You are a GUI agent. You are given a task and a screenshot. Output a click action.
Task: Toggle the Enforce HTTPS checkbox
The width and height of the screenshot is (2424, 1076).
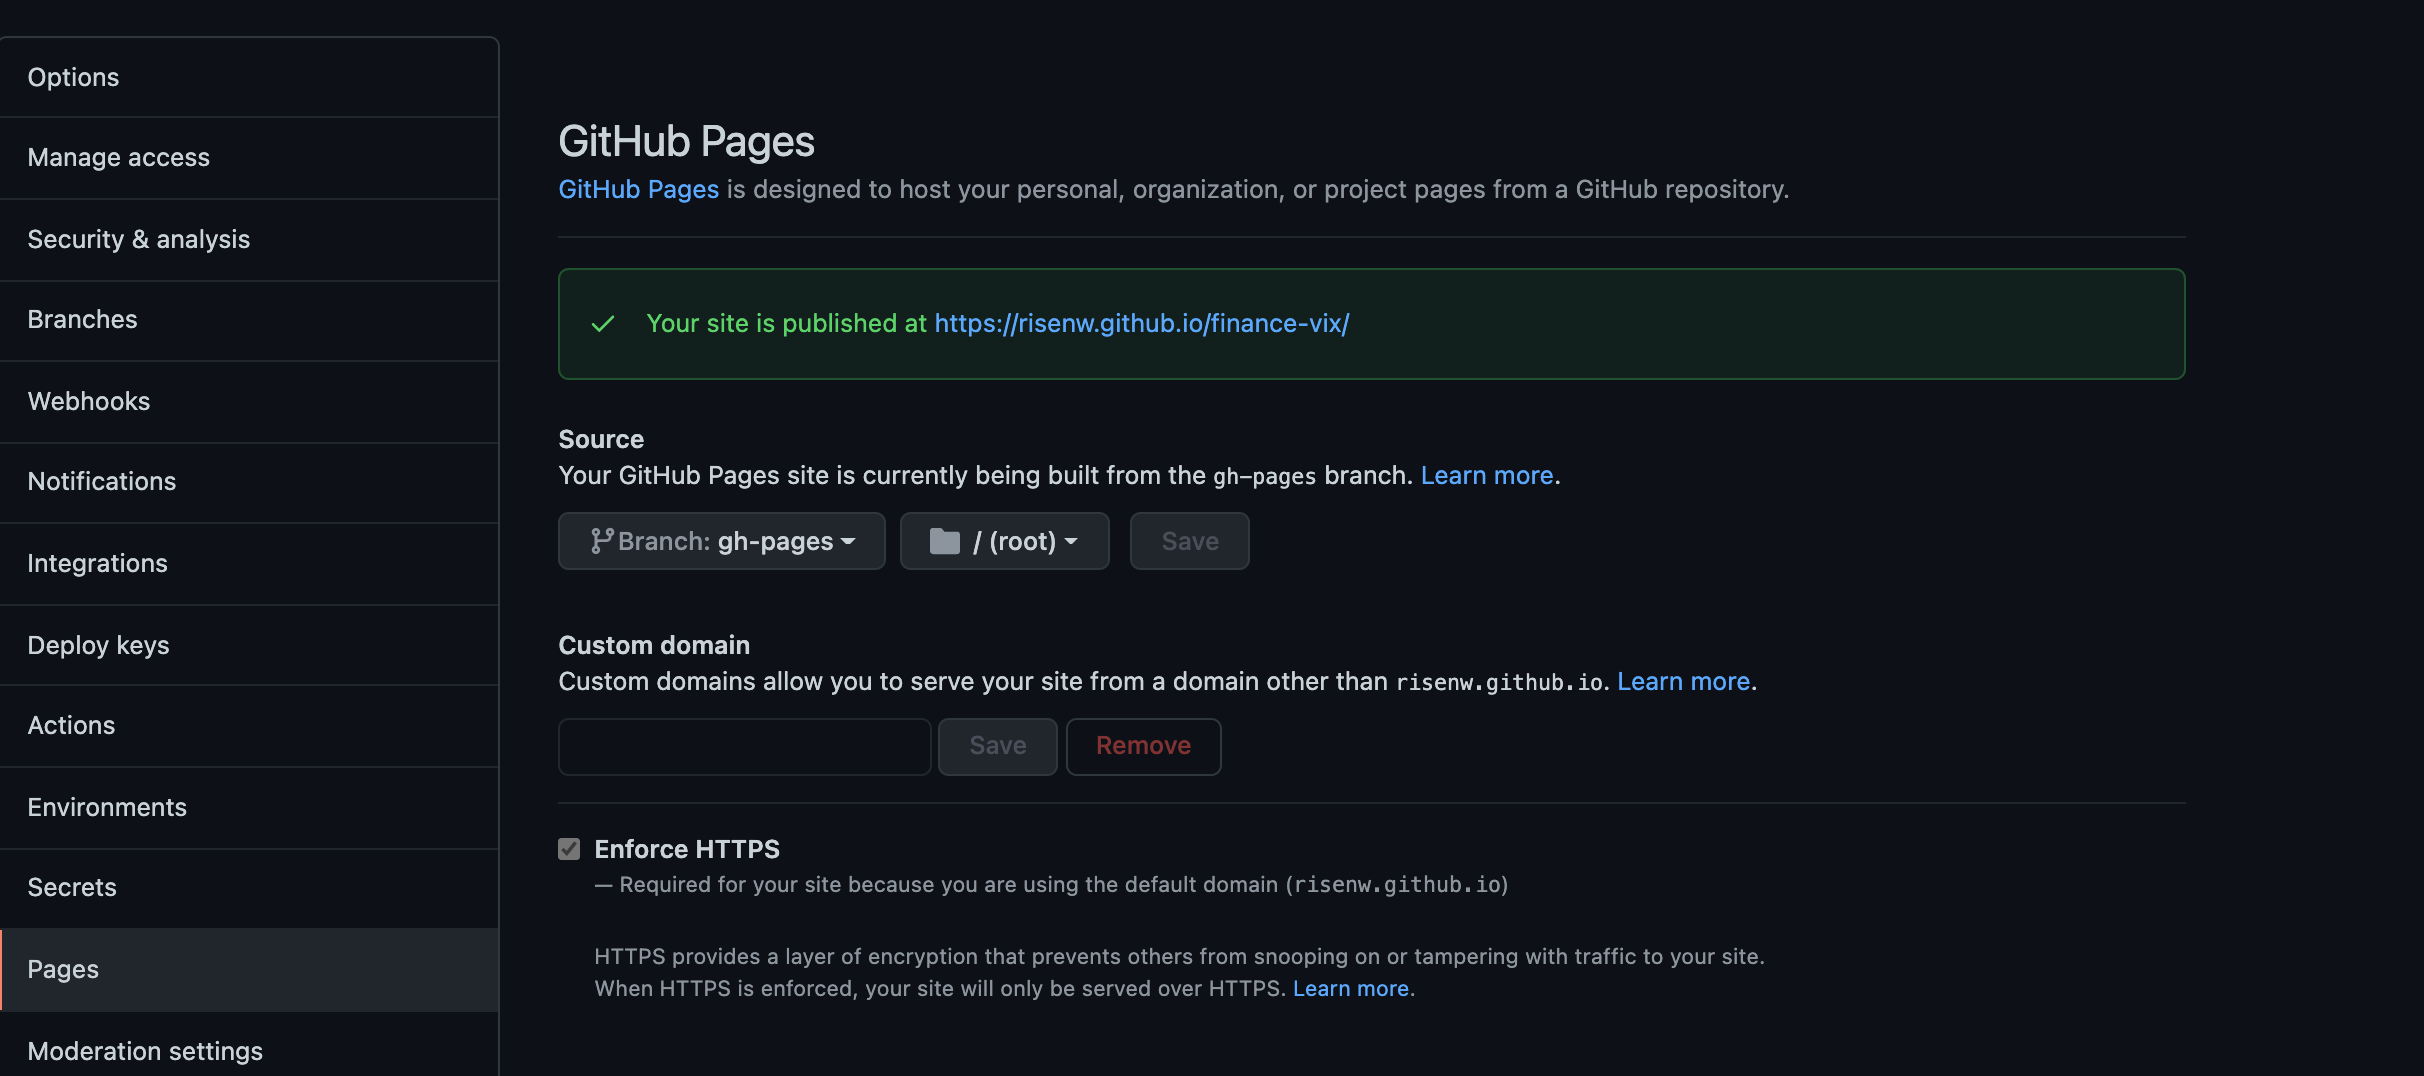pos(569,849)
